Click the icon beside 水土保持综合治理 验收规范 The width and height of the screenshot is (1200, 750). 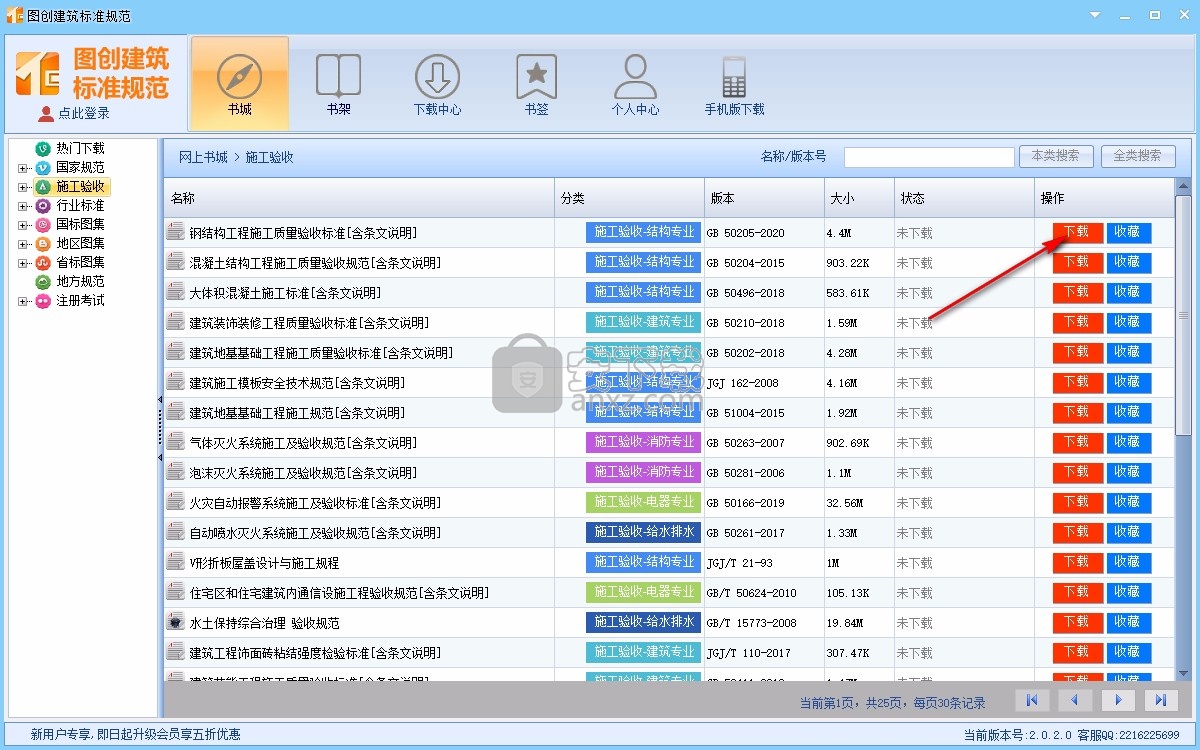click(x=176, y=622)
